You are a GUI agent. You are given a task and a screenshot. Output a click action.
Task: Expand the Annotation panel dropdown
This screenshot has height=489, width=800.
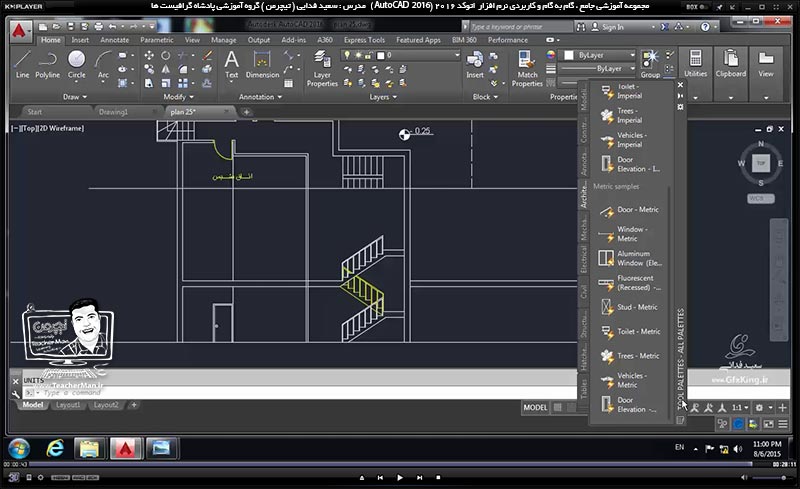pyautogui.click(x=260, y=97)
